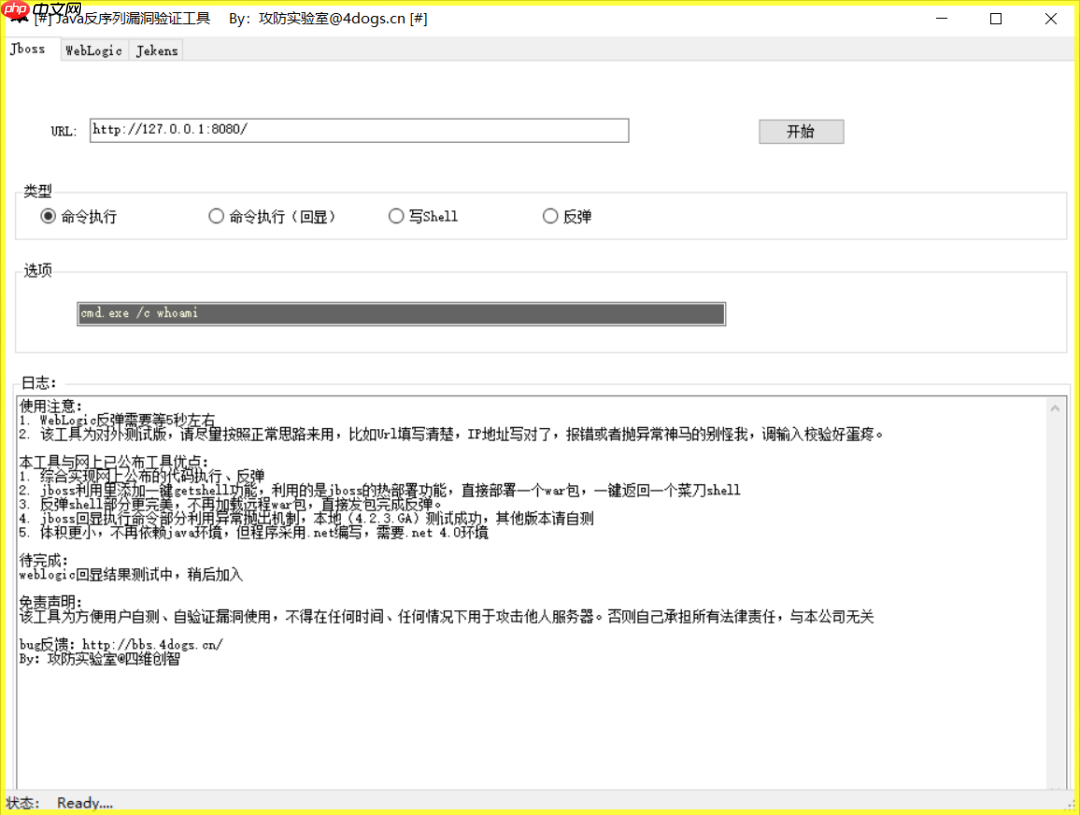The image size is (1080, 815).
Task: Select the 命令执行（回显） option
Action: pyautogui.click(x=216, y=215)
